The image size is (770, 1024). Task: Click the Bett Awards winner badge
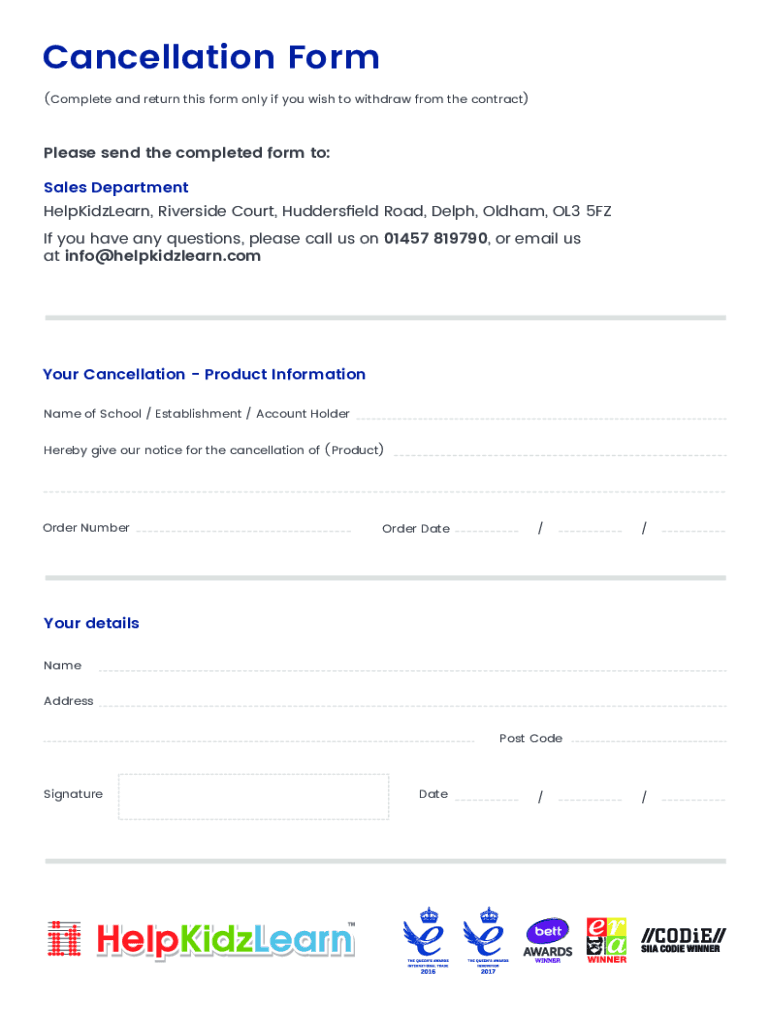548,940
